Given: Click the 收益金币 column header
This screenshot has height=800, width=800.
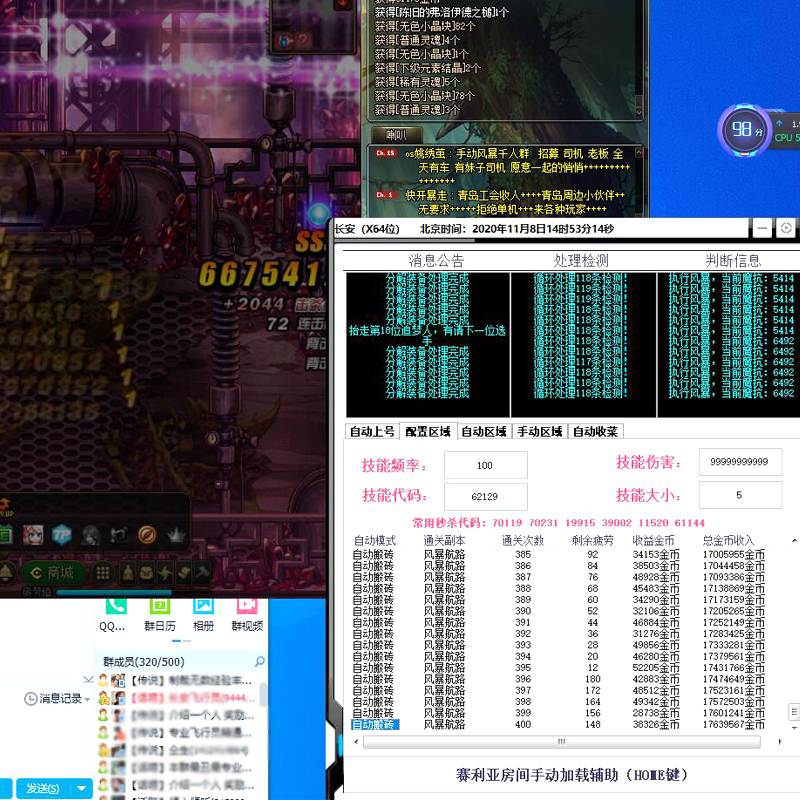Looking at the screenshot, I should pos(654,540).
